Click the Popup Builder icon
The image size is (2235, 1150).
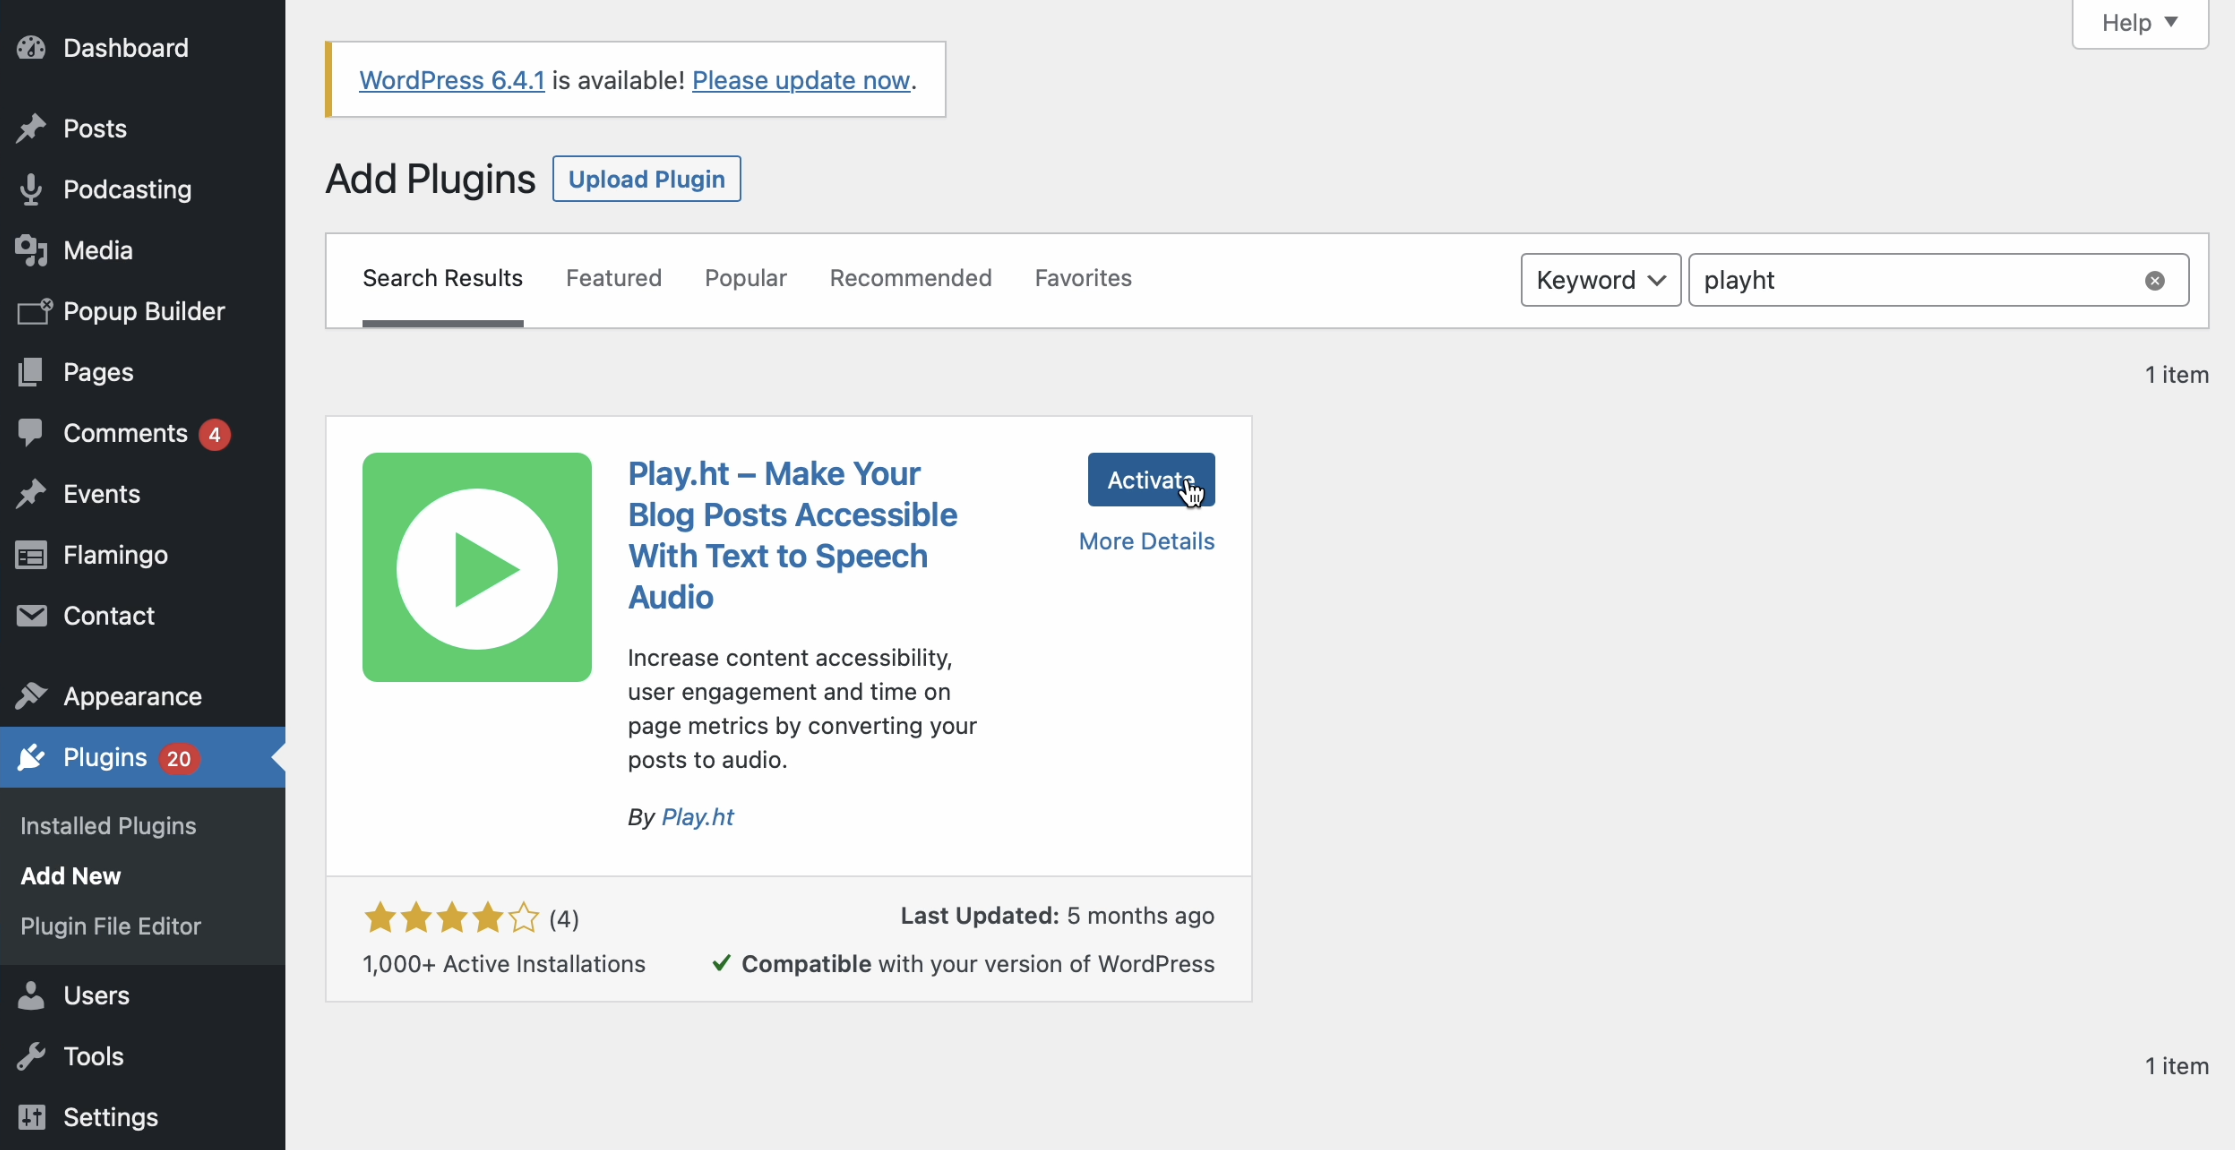tap(33, 311)
